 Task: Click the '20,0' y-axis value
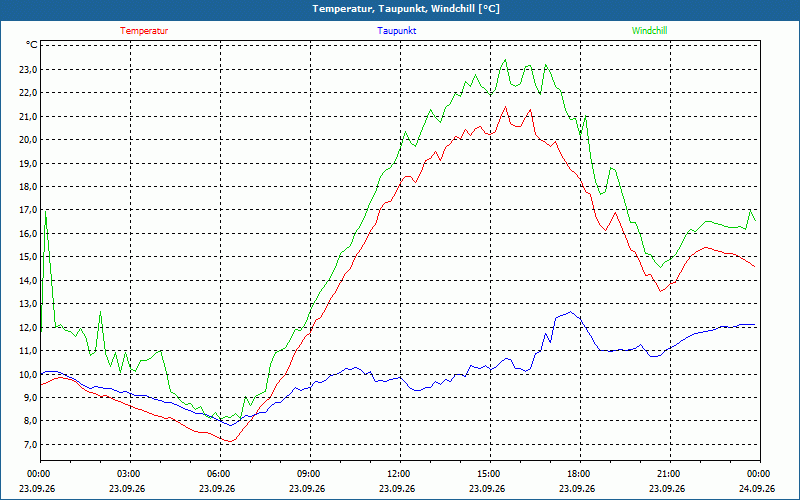(x=28, y=140)
